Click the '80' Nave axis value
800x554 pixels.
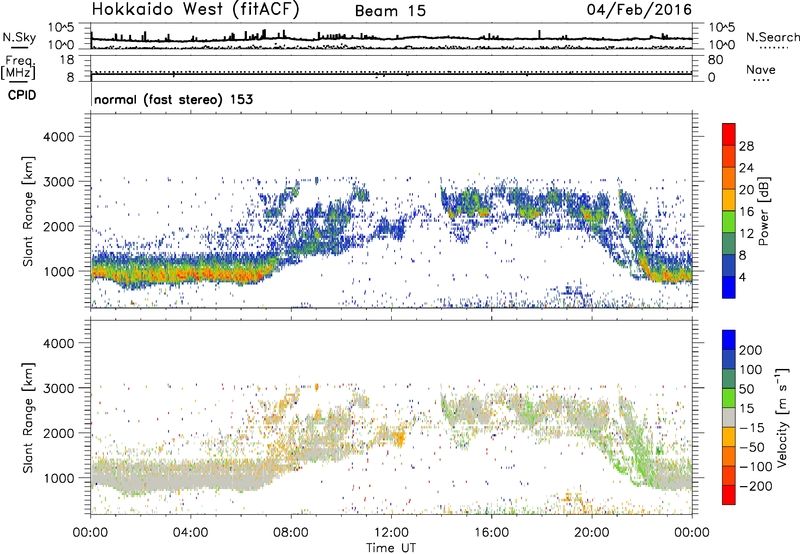tap(715, 60)
